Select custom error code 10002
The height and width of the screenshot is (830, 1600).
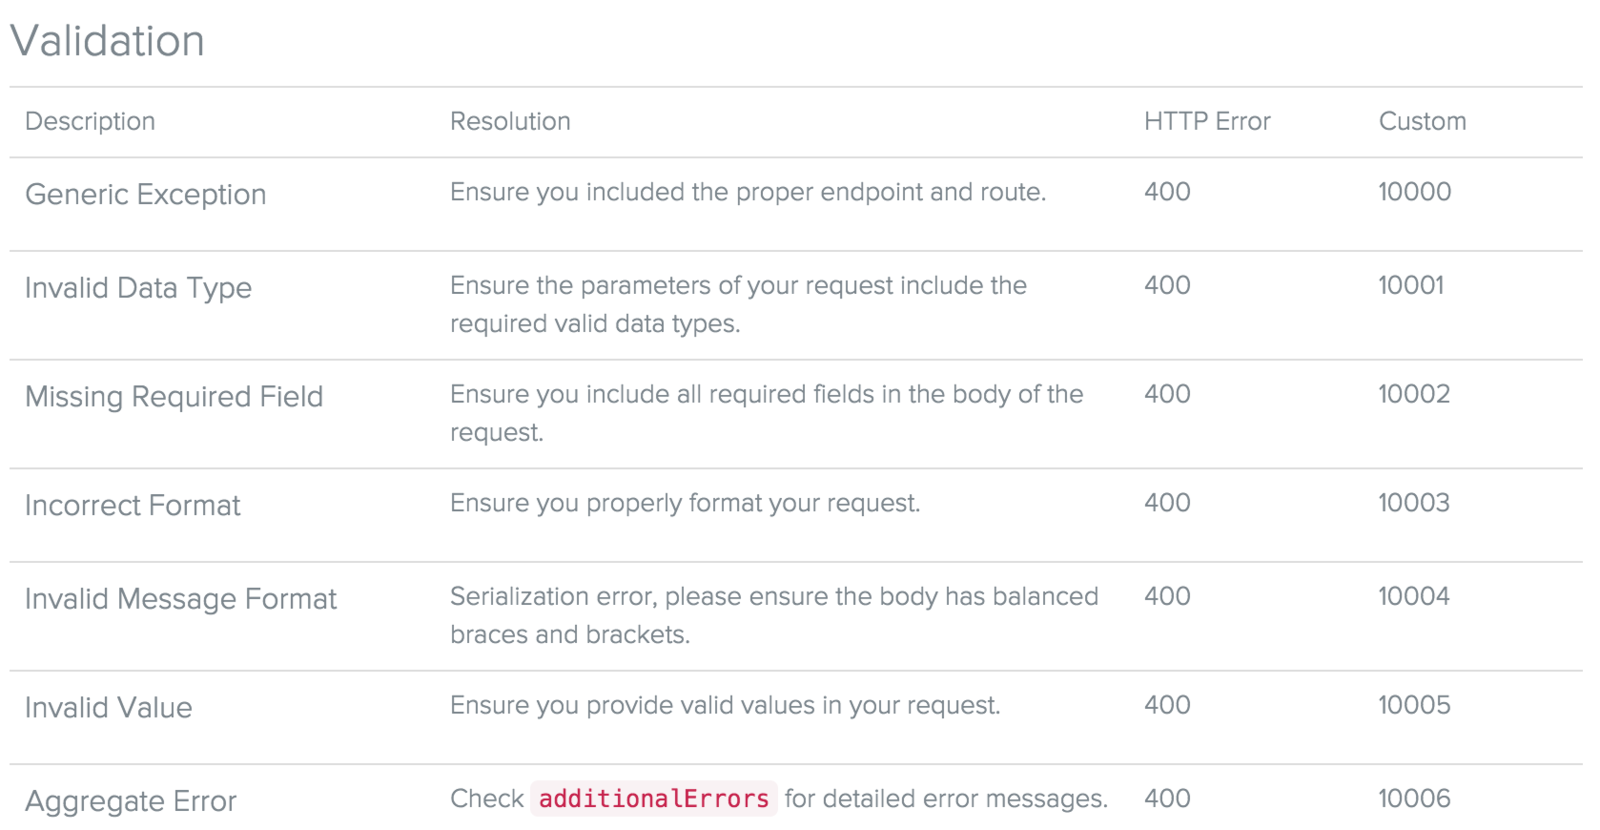[x=1414, y=394]
